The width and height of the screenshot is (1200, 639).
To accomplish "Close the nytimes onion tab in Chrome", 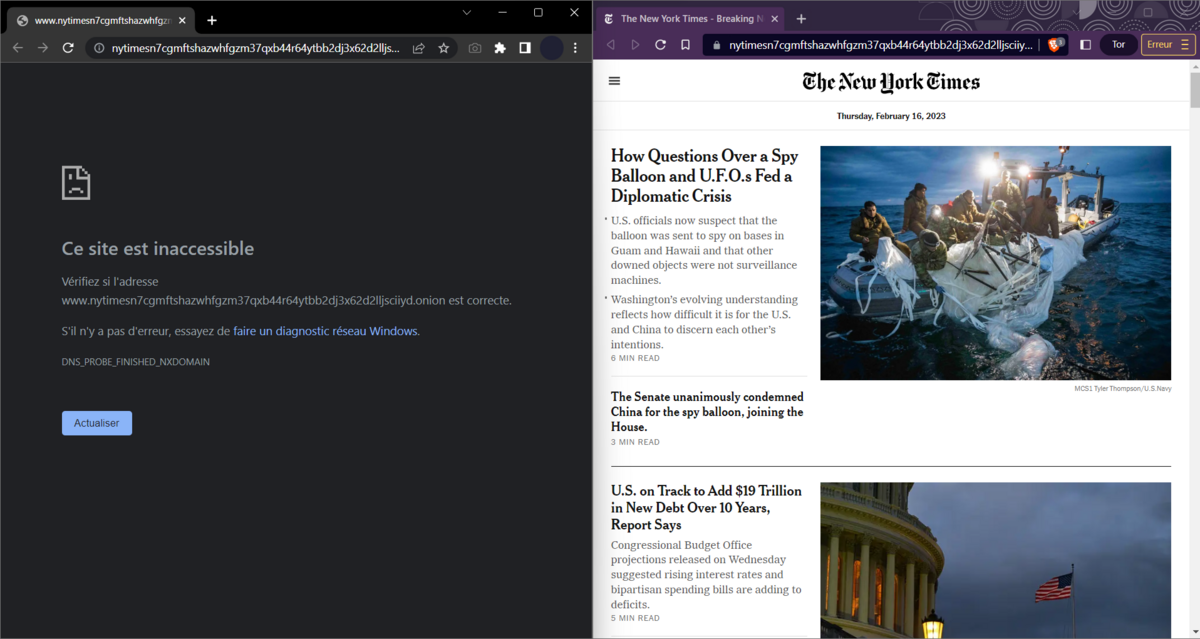I will (182, 20).
